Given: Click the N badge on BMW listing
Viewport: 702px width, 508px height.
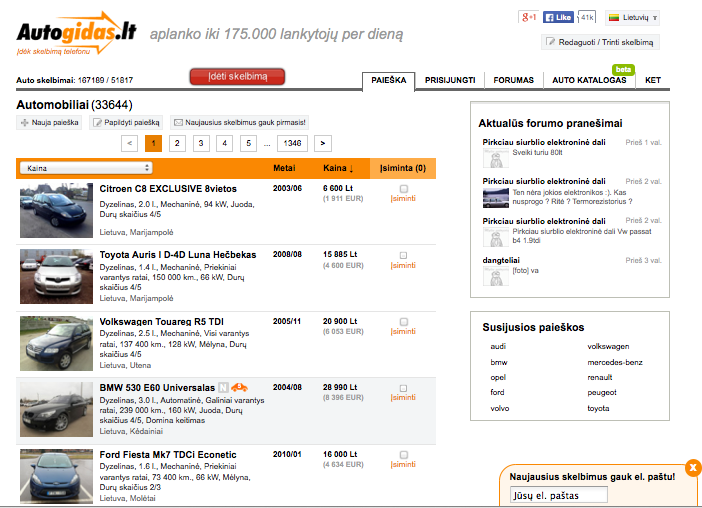Looking at the screenshot, I should (x=223, y=387).
